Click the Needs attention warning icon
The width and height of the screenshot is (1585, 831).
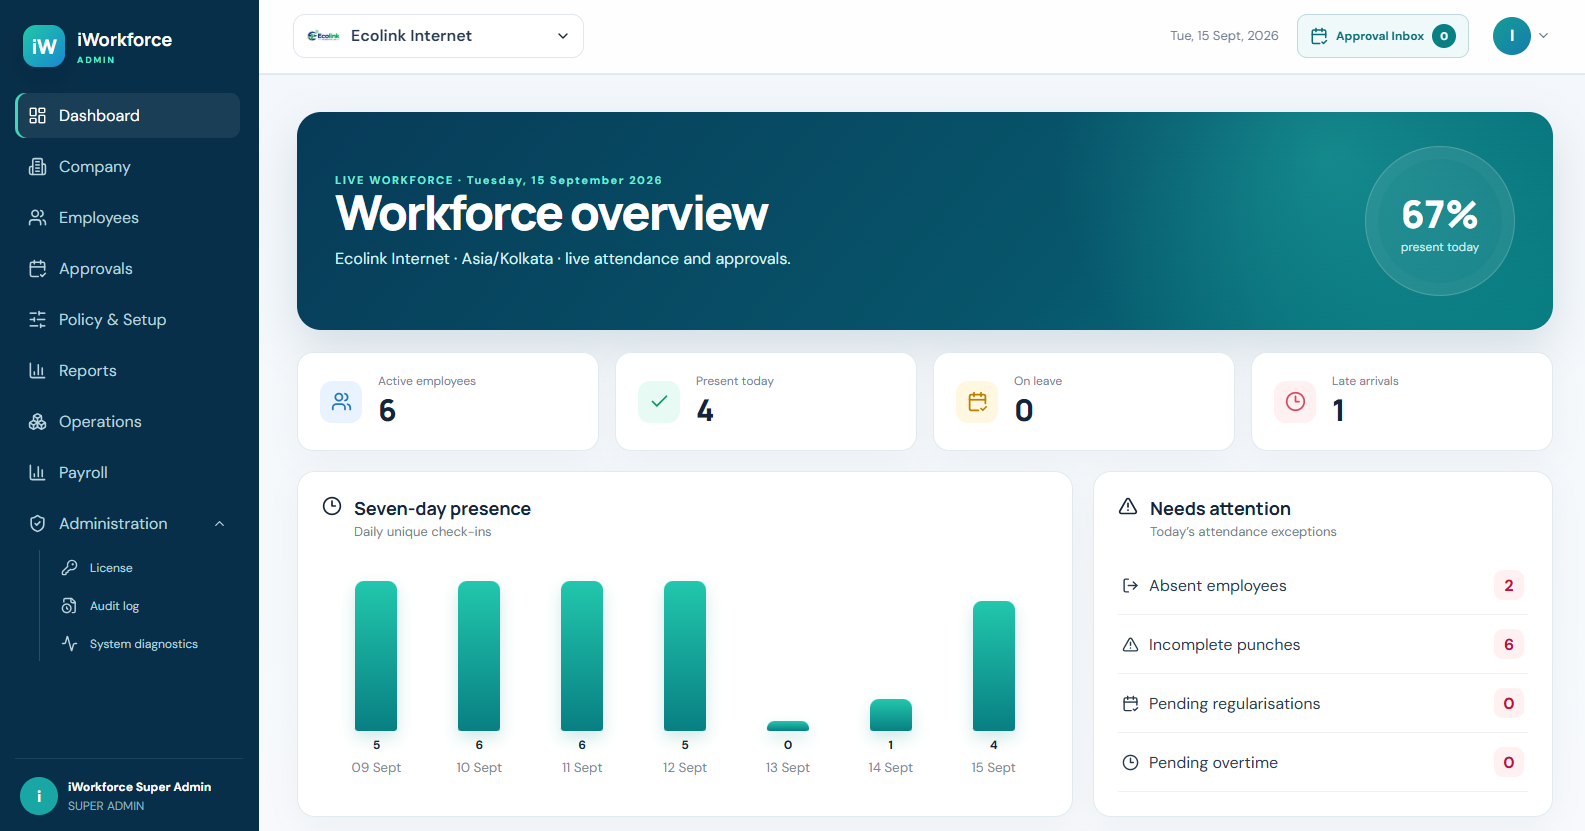(x=1128, y=506)
